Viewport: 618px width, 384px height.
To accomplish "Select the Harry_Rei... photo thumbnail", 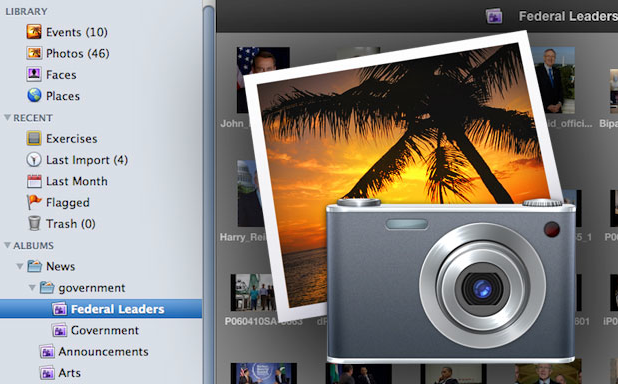I will 250,193.
